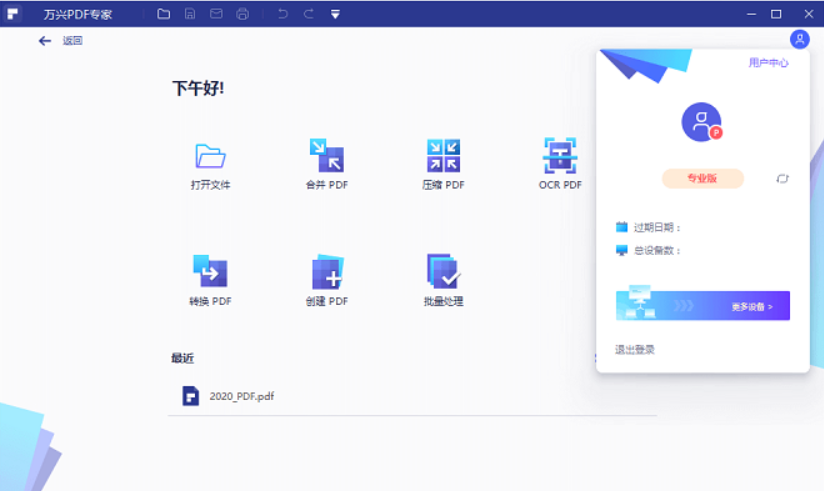The height and width of the screenshot is (491, 824).
Task: Click the redo arrow in title bar
Action: (x=309, y=14)
